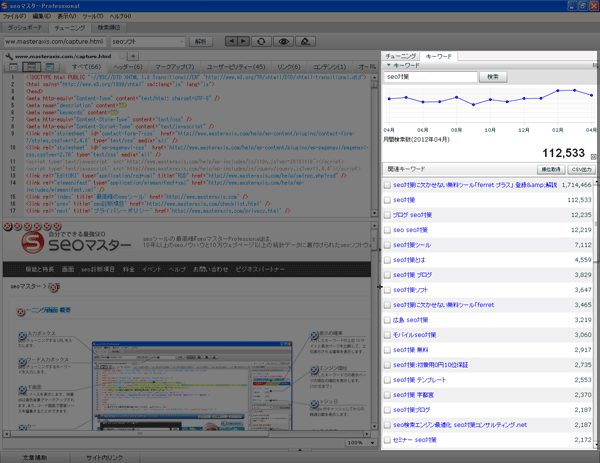
Task: Click the CSV出力 export button
Action: pyautogui.click(x=581, y=170)
